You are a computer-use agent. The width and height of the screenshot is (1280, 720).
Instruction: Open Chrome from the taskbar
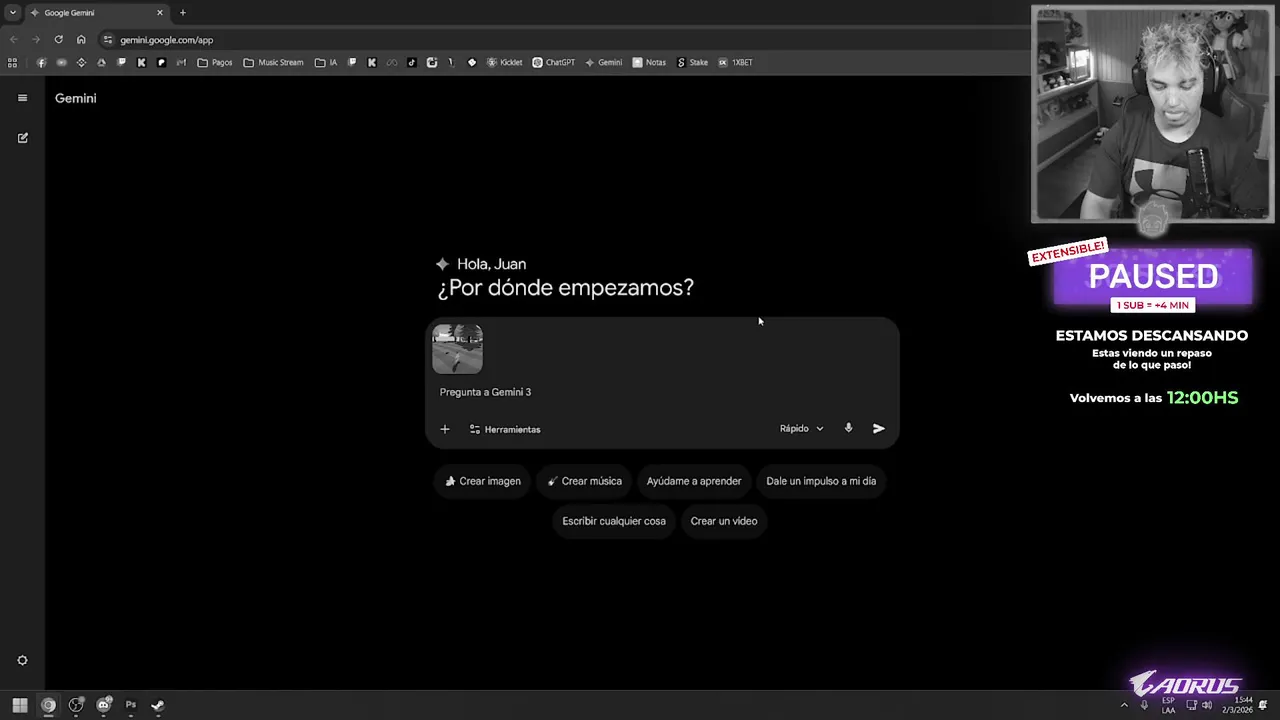pos(48,705)
